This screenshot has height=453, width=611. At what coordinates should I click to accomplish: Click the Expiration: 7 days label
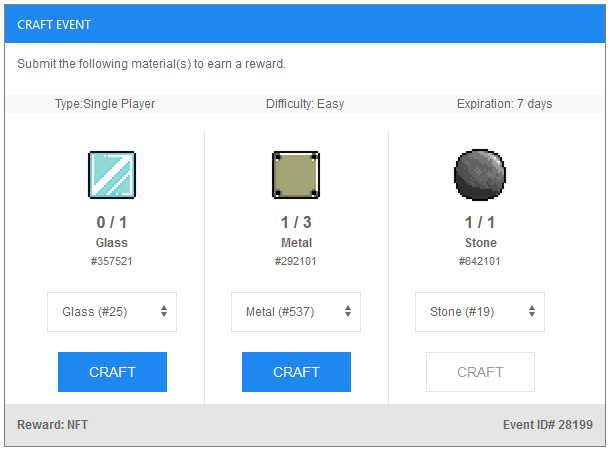pyautogui.click(x=505, y=104)
